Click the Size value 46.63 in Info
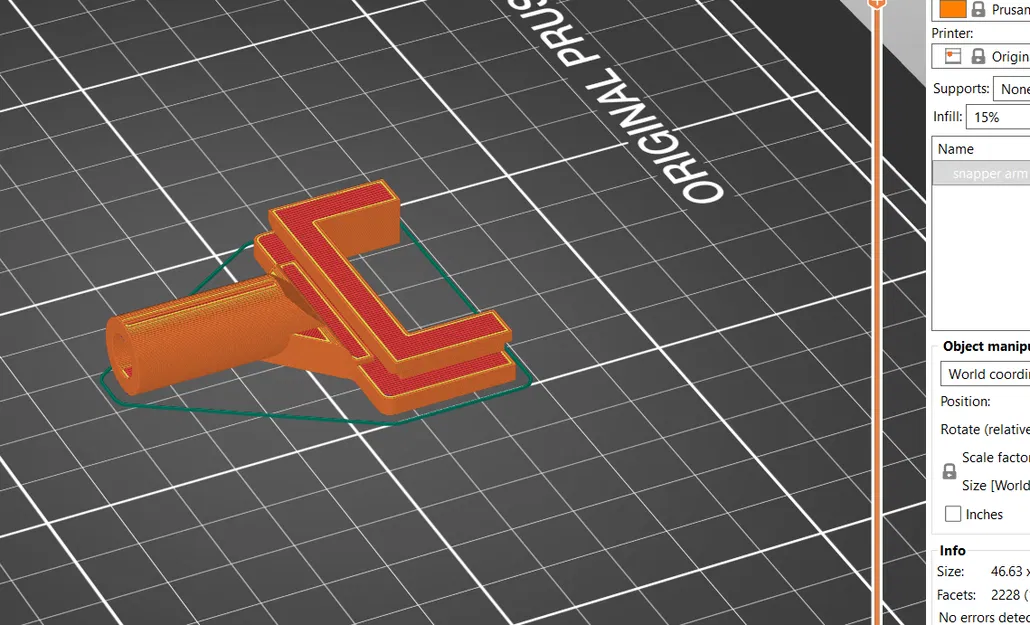 pyautogui.click(x=1006, y=571)
